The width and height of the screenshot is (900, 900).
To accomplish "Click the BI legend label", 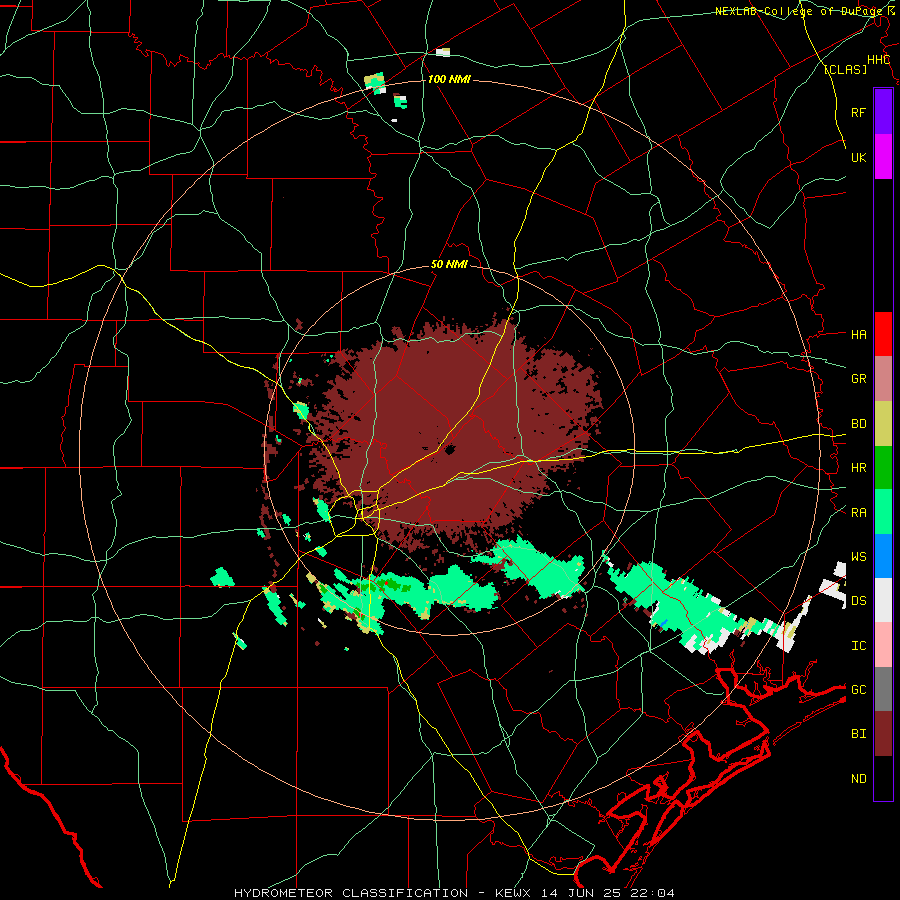I will point(858,734).
